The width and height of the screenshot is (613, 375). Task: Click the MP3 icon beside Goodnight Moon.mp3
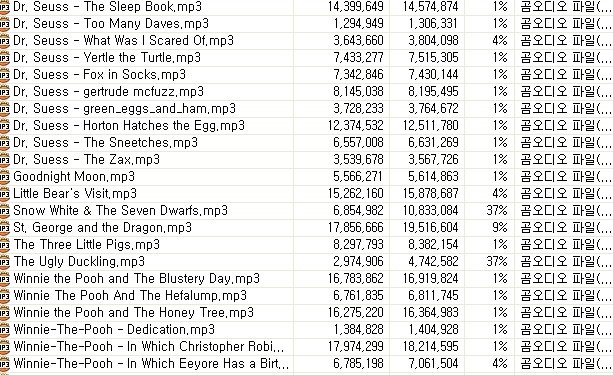4,177
